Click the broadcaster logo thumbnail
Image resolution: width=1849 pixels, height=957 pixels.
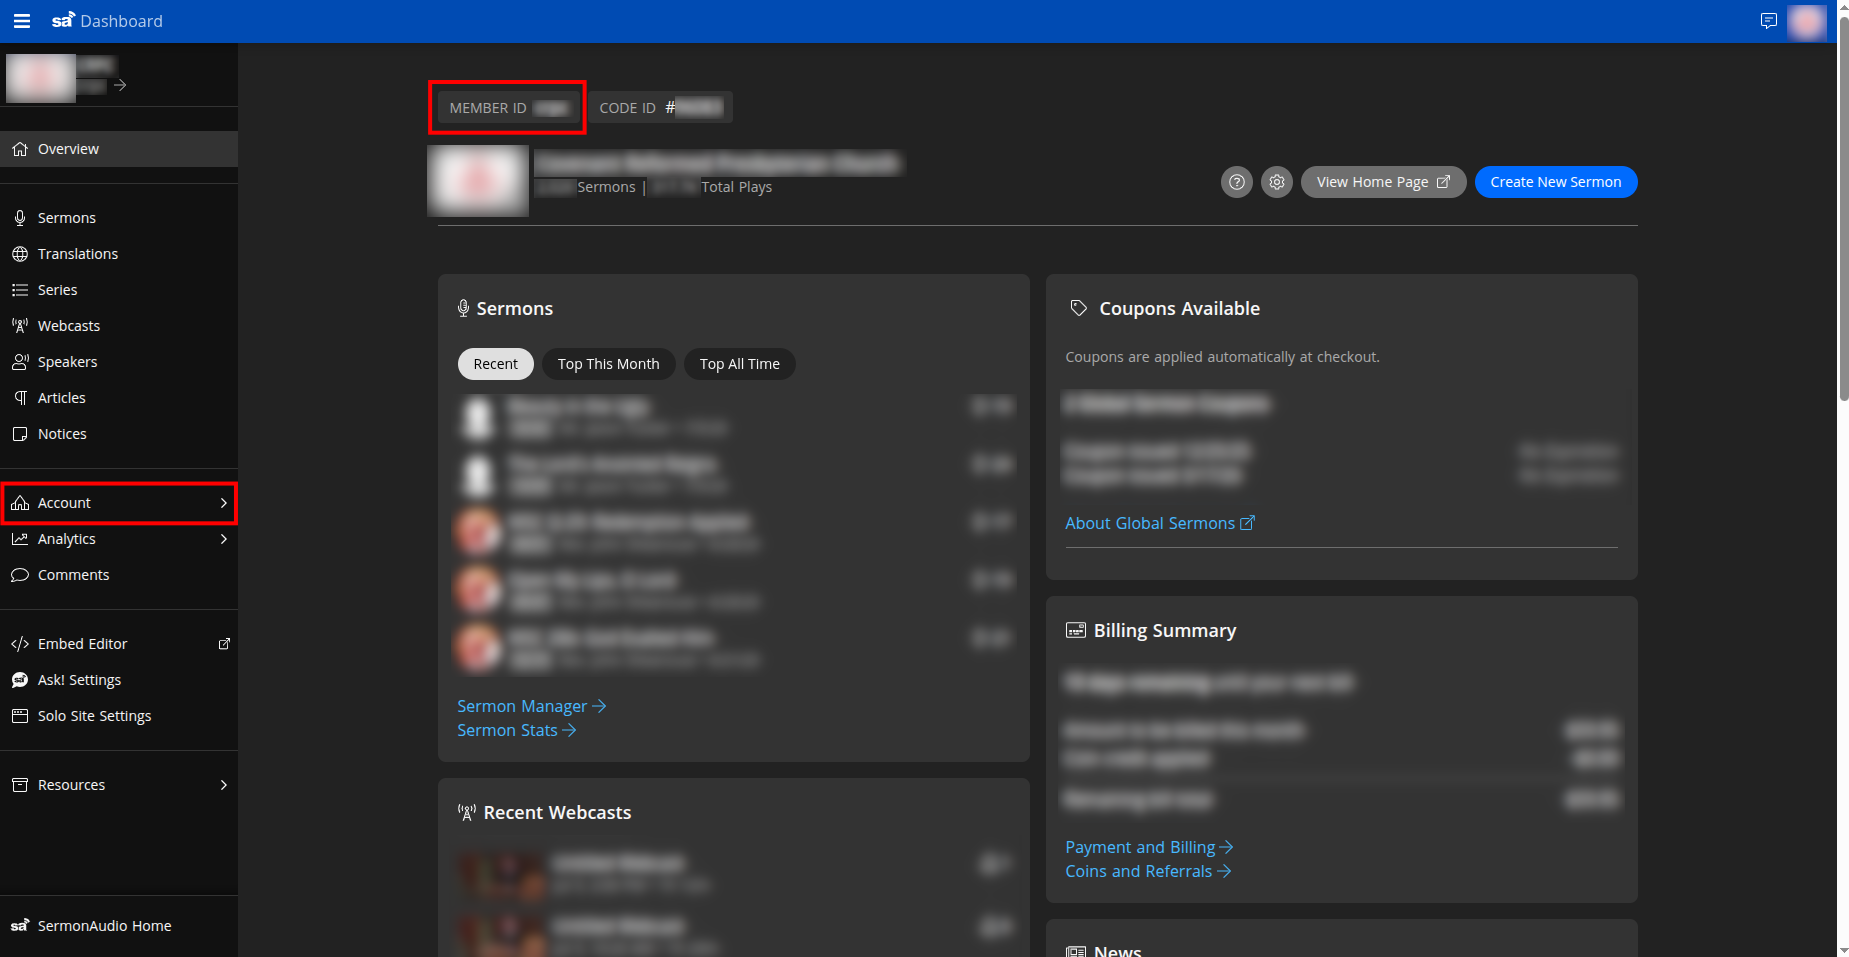[x=478, y=181]
